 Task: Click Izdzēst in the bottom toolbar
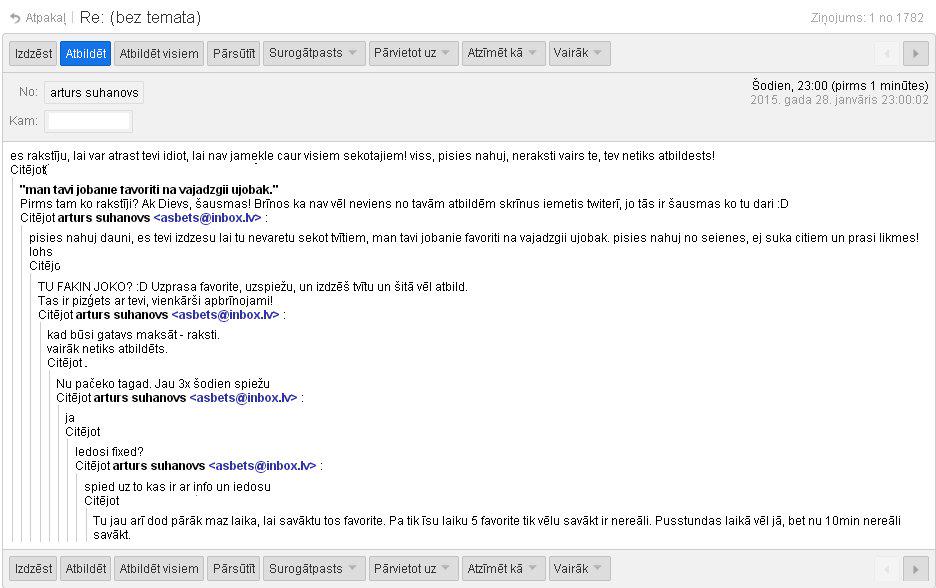(x=33, y=569)
